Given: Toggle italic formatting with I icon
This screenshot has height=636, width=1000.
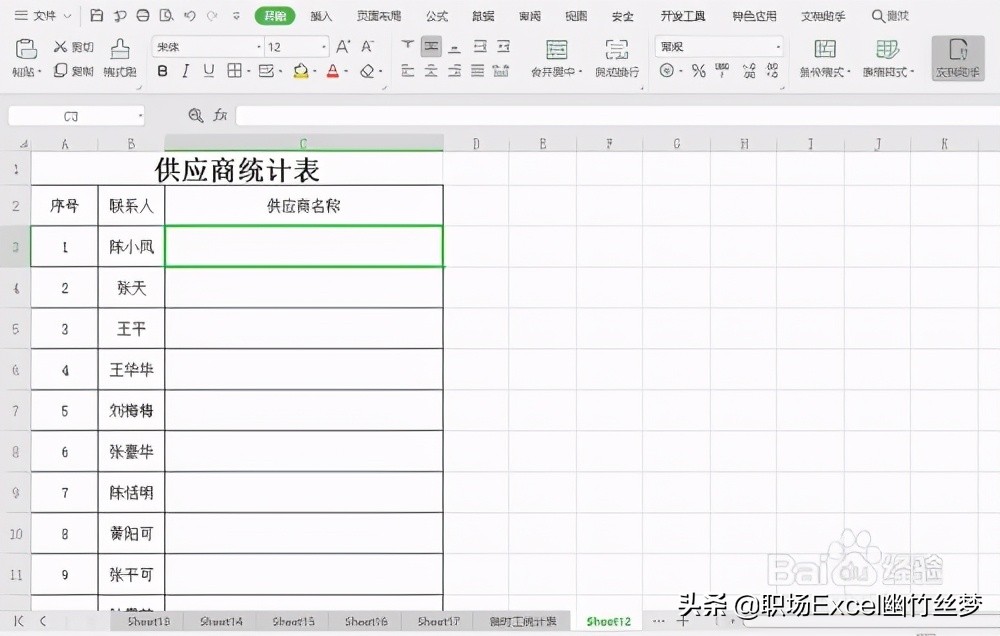Looking at the screenshot, I should (184, 71).
